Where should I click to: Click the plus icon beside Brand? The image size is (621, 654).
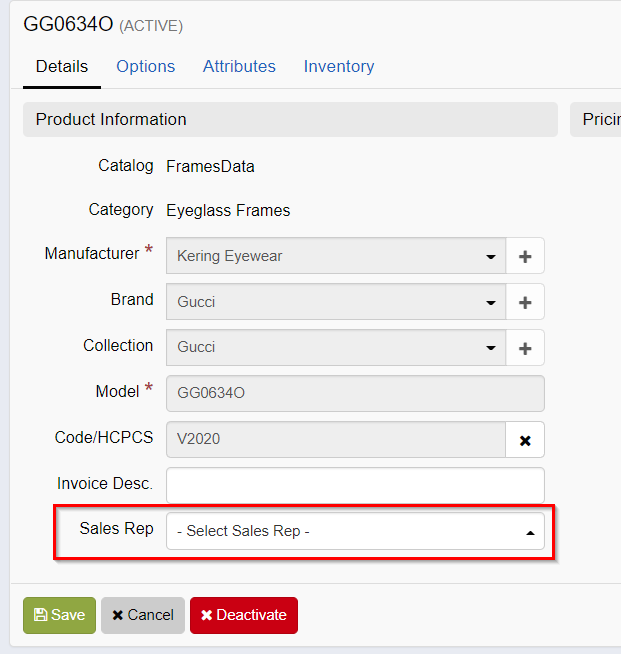tap(525, 302)
